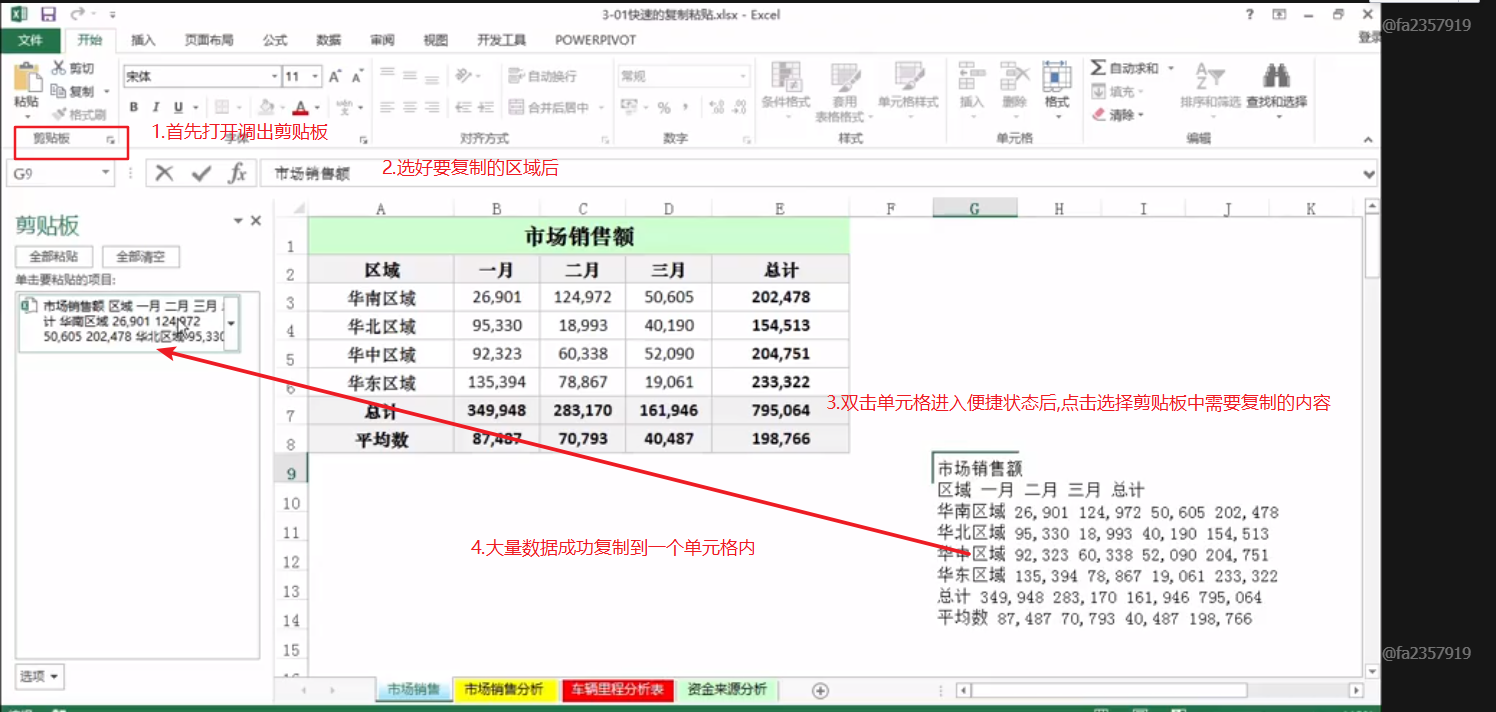1496x712 pixels.
Task: Open the font size dropdown showing 11
Action: [316, 76]
